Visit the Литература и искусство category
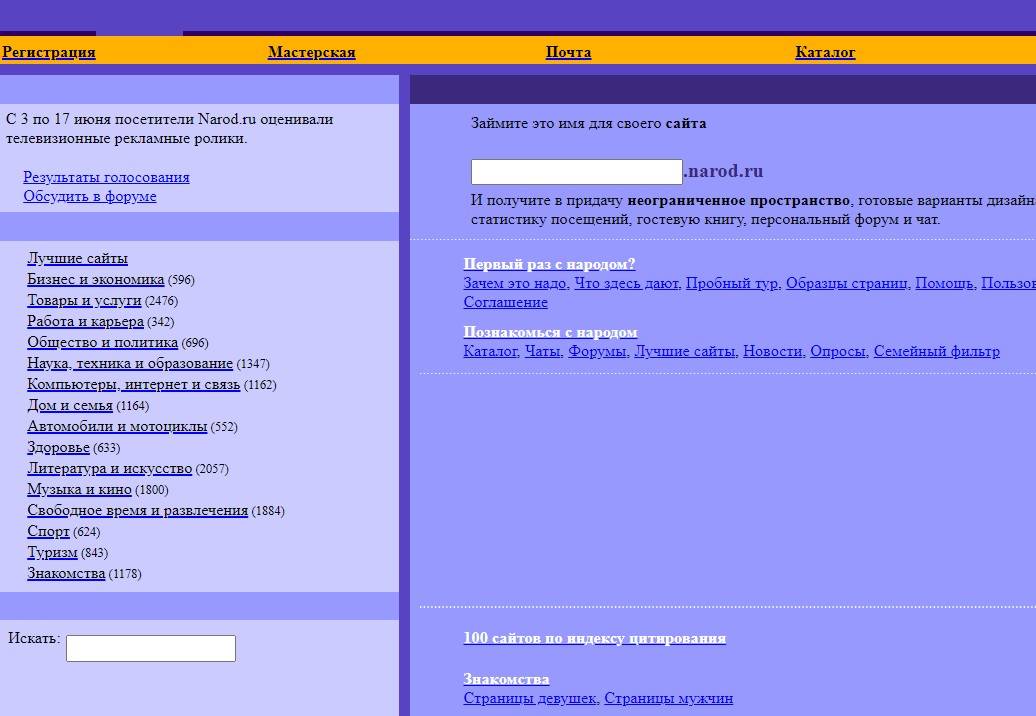The height and width of the screenshot is (716, 1036). tap(109, 468)
